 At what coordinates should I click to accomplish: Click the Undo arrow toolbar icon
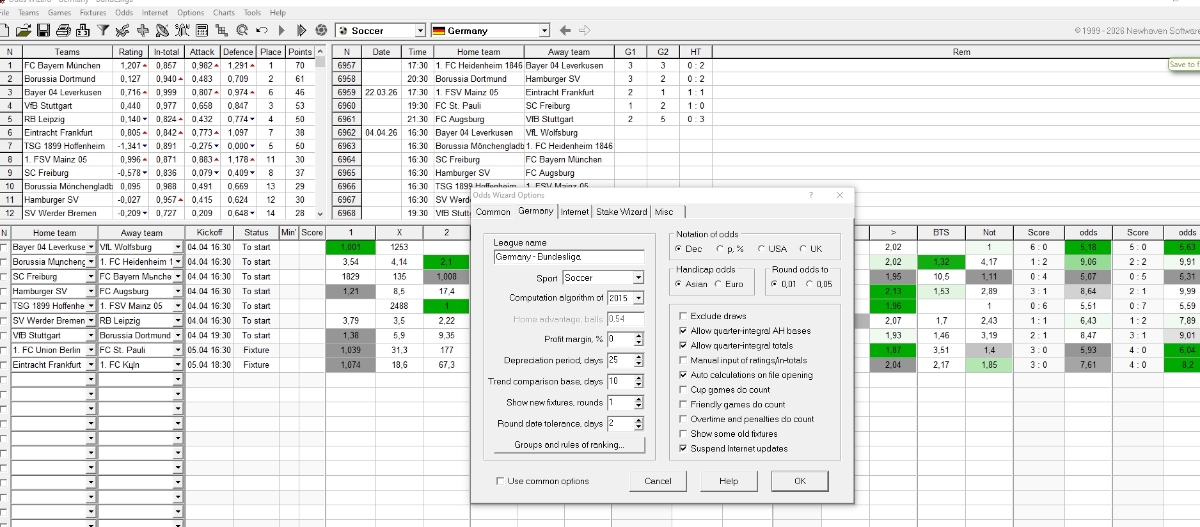click(259, 31)
